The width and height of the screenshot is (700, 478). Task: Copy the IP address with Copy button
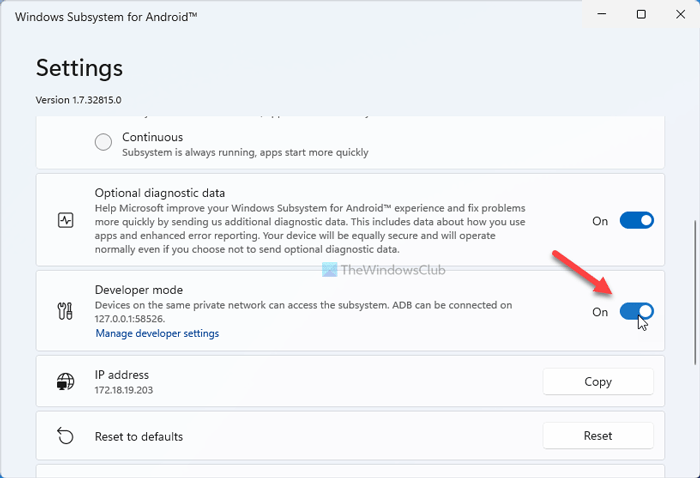pyautogui.click(x=597, y=381)
